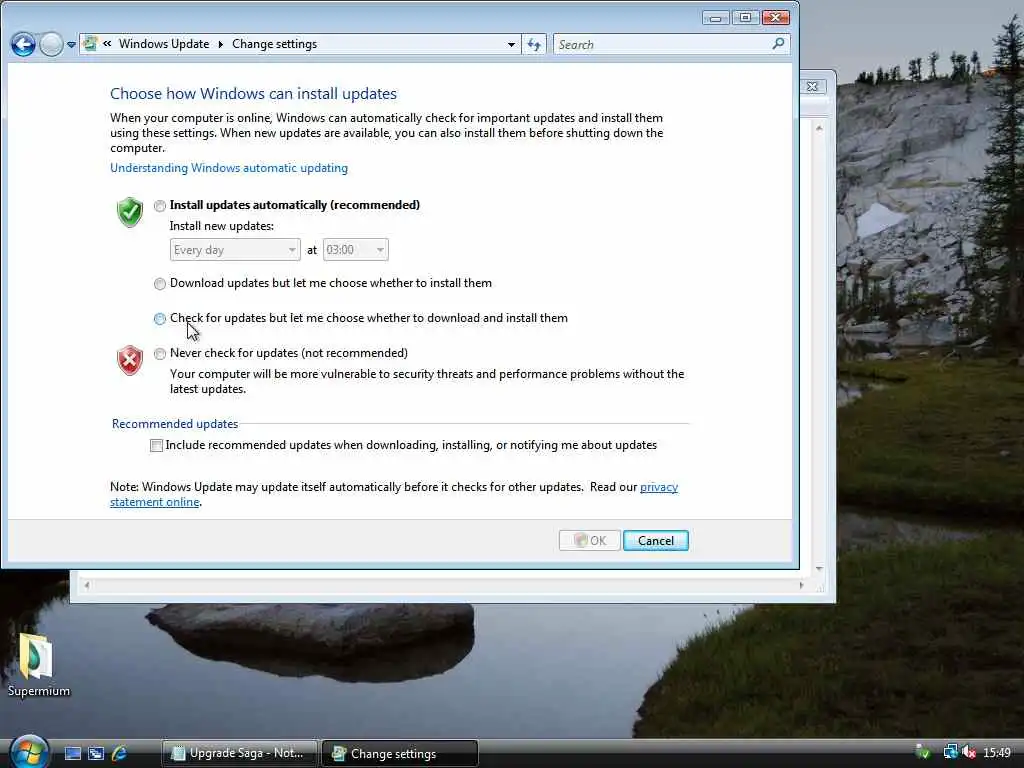This screenshot has height=768, width=1024.
Task: Refresh the page with the refresh icon
Action: [x=534, y=44]
